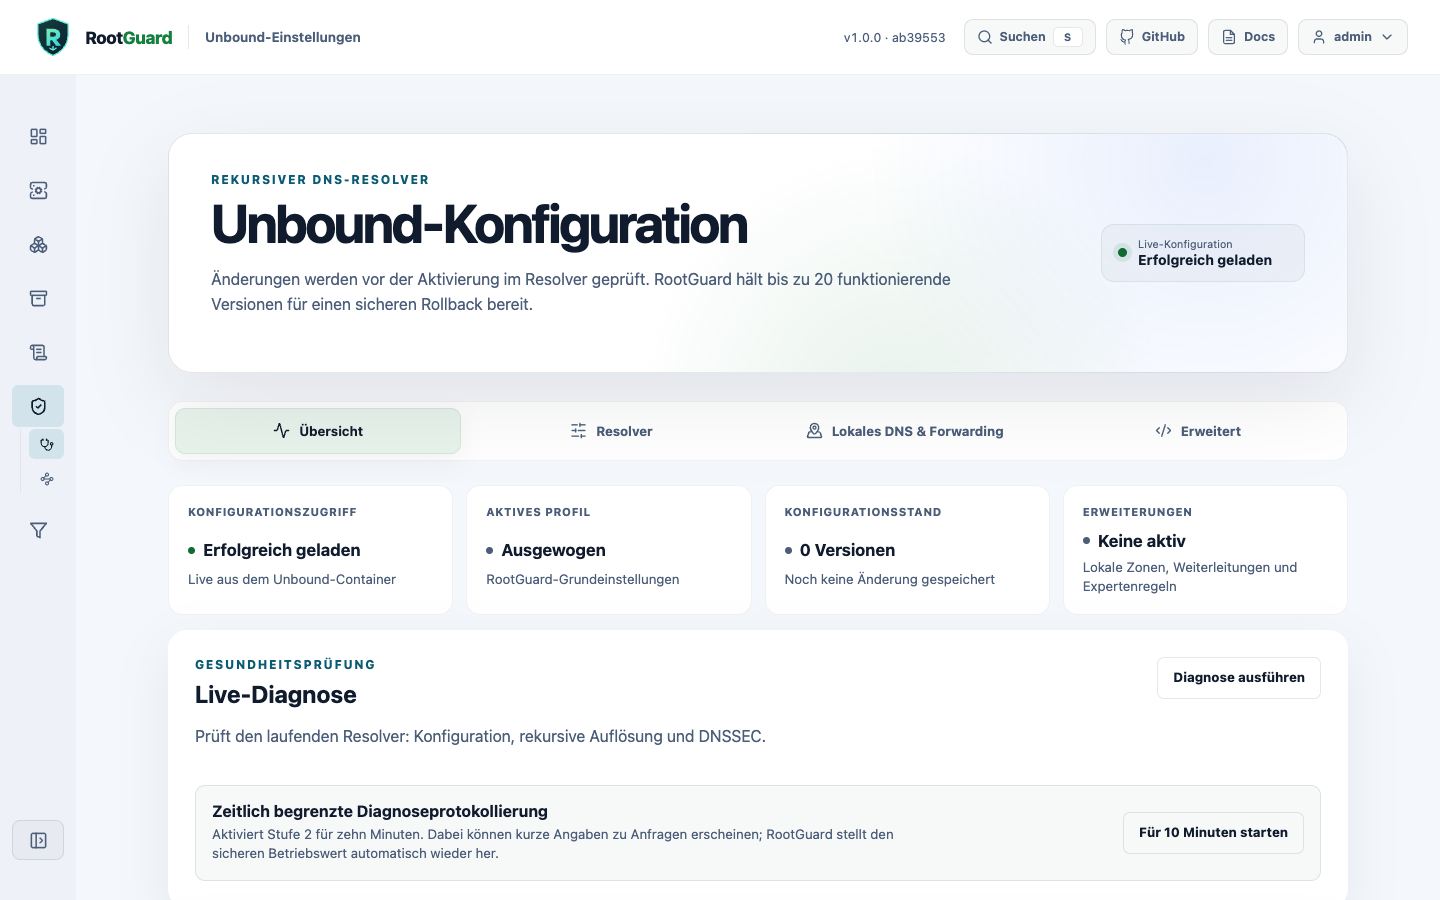
Task: Click 'RootGuard-Grundeinstellungen' text
Action: coord(583,579)
